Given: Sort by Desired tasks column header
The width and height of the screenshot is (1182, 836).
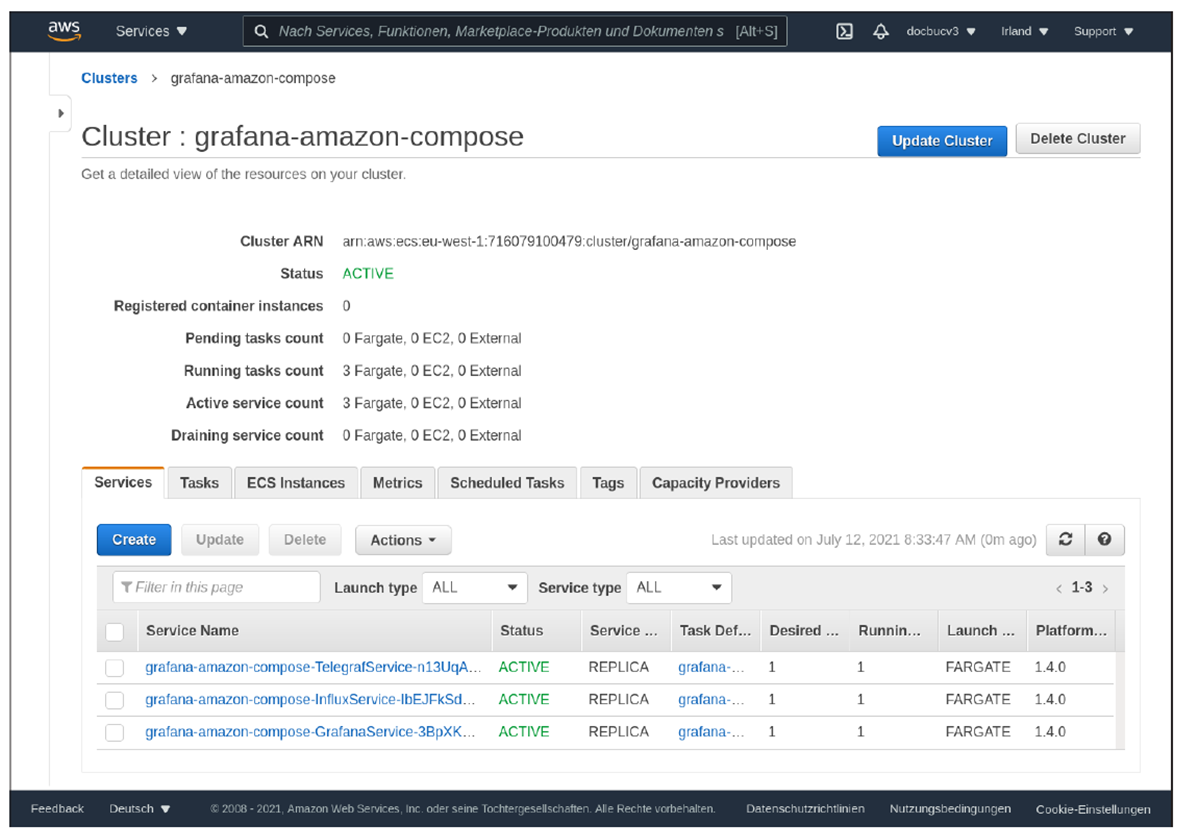Looking at the screenshot, I should (x=804, y=631).
